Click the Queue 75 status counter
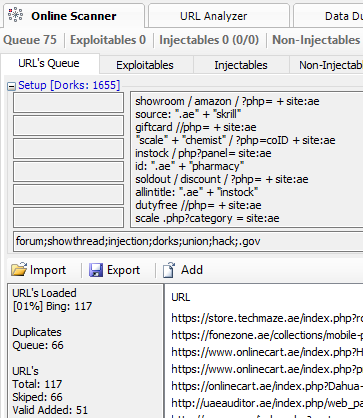Viewport: 363px width, 418px height. (30, 40)
